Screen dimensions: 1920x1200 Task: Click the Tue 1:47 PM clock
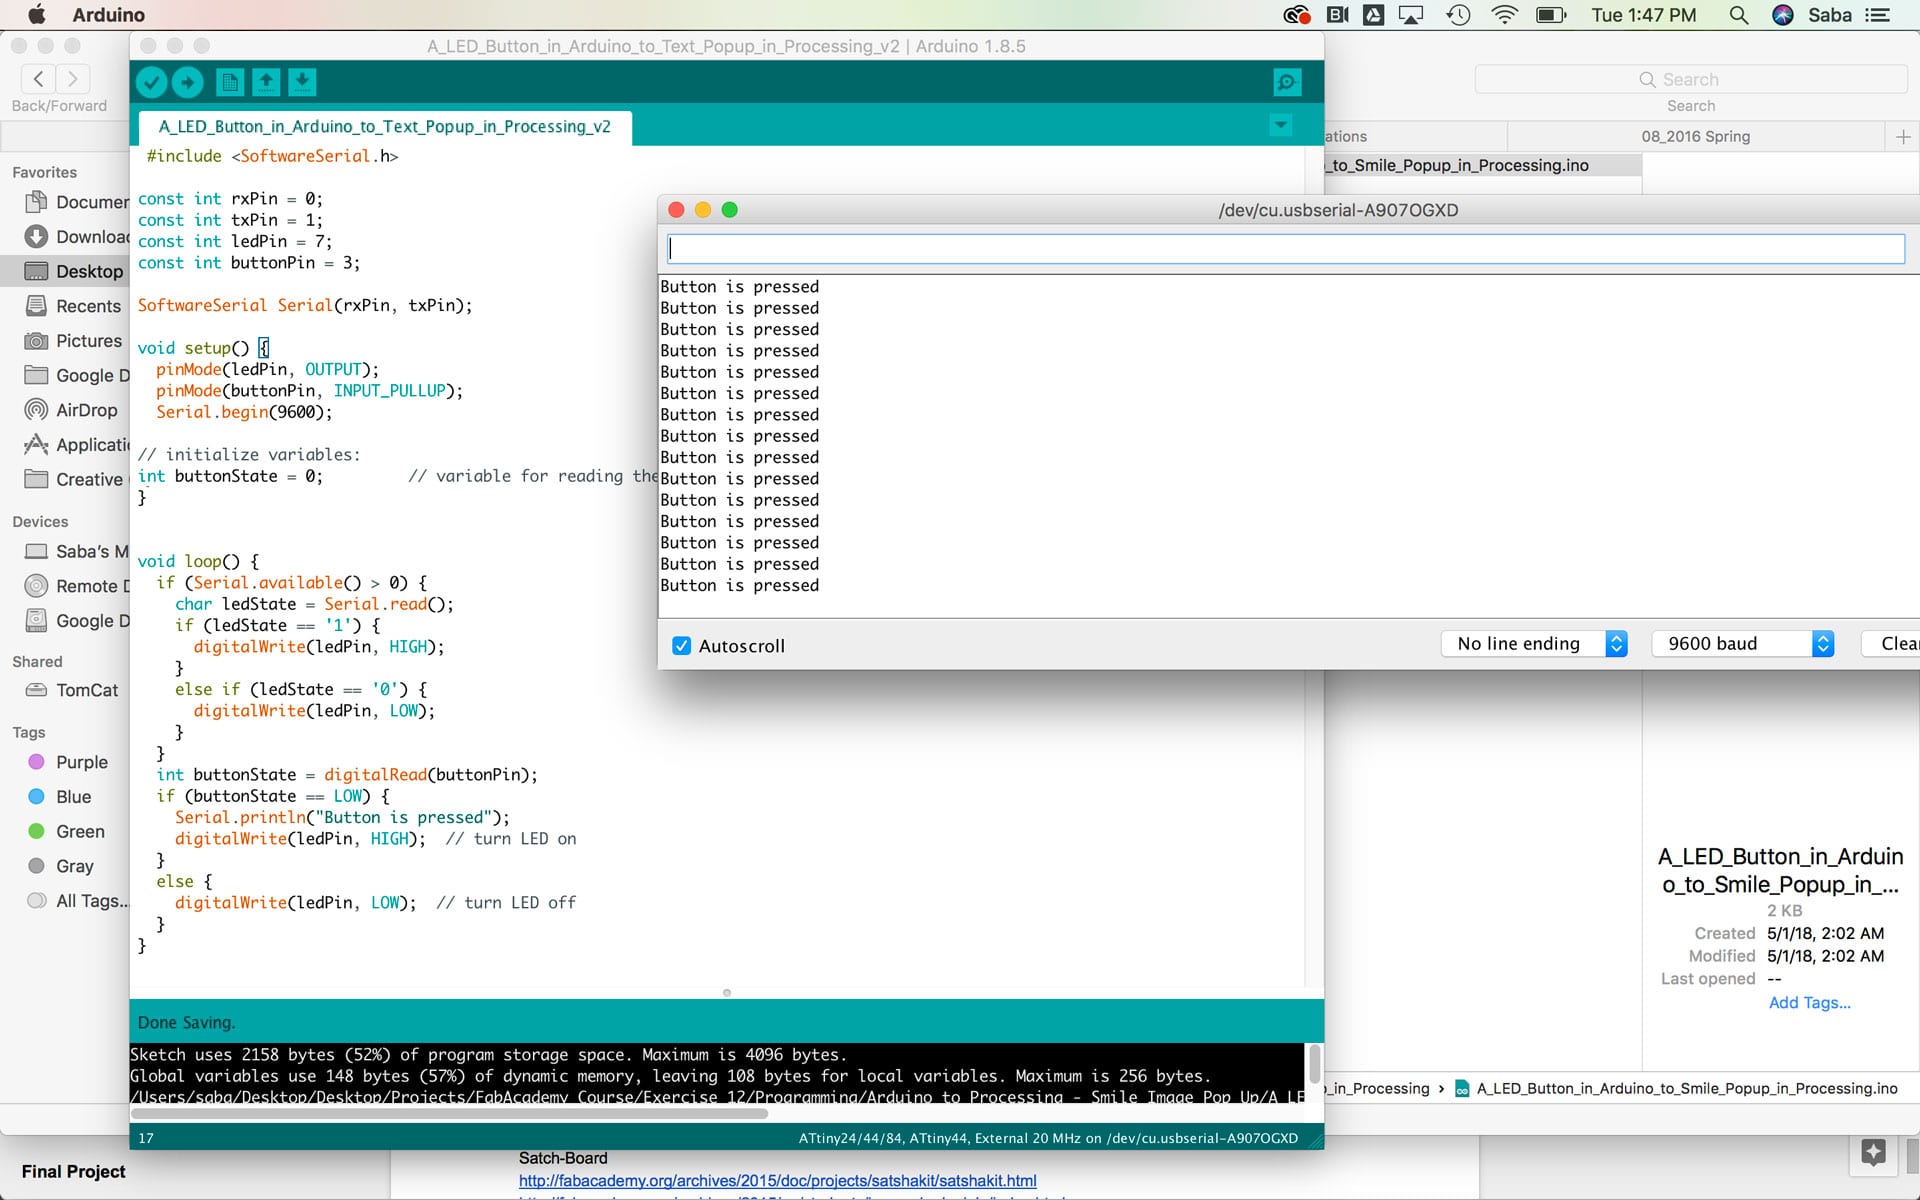tap(1643, 15)
